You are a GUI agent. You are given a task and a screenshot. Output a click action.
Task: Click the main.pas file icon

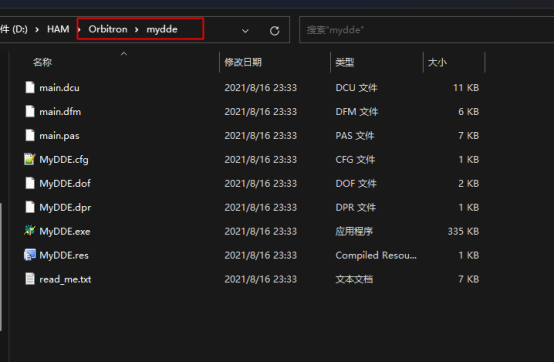[30, 135]
